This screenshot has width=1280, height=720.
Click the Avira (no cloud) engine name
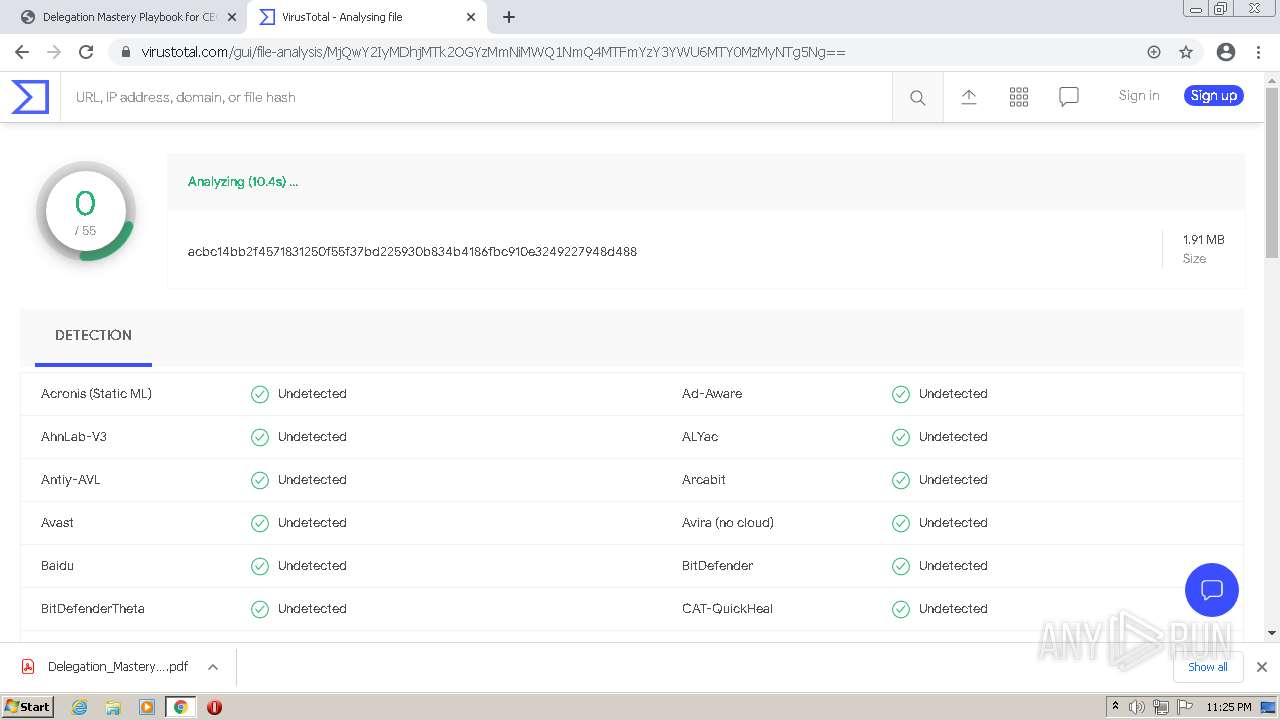(728, 523)
